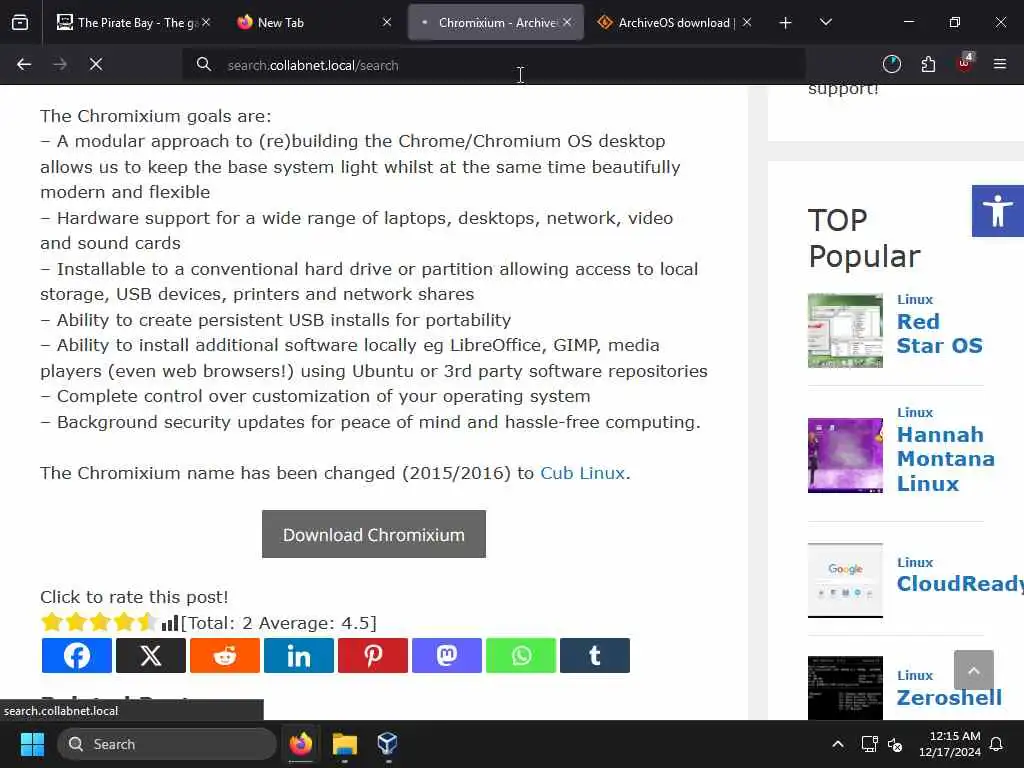Share the post on Reddit
Viewport: 1024px width, 768px height.
[225, 656]
